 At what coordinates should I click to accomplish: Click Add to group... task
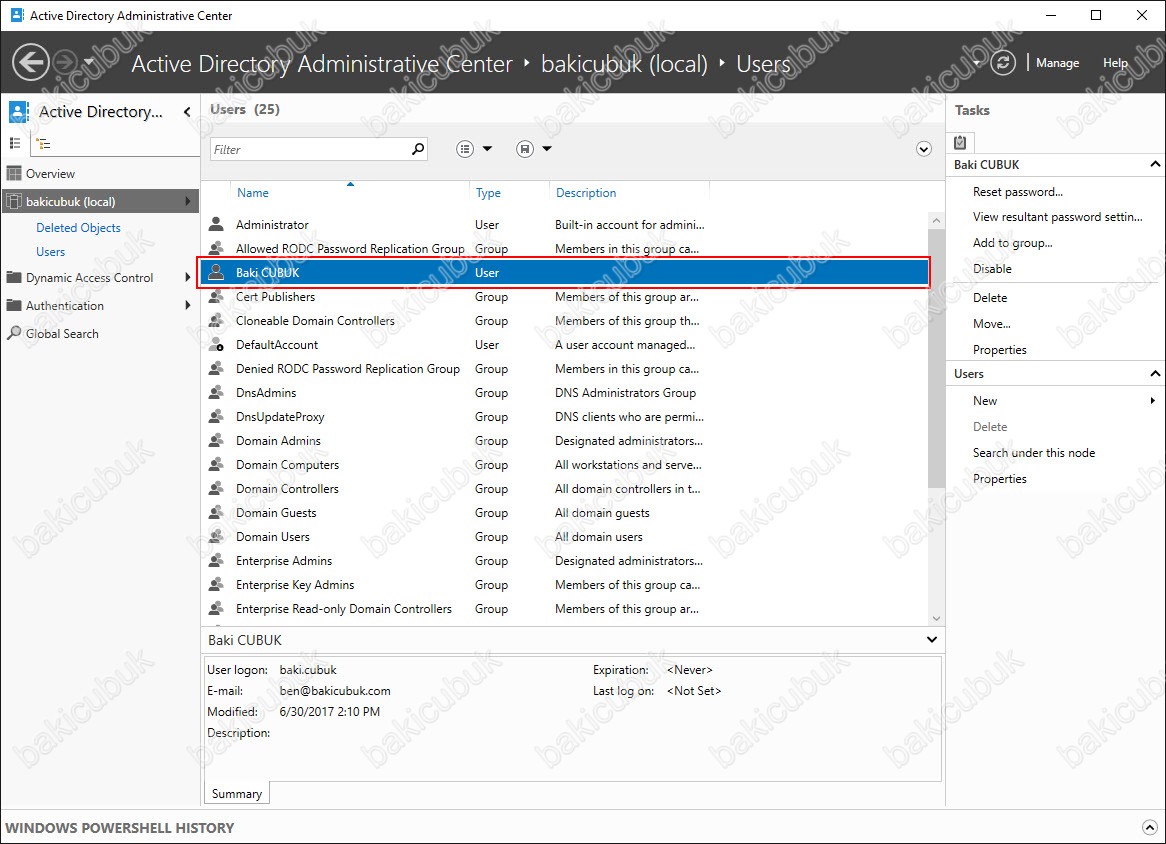click(x=1012, y=242)
